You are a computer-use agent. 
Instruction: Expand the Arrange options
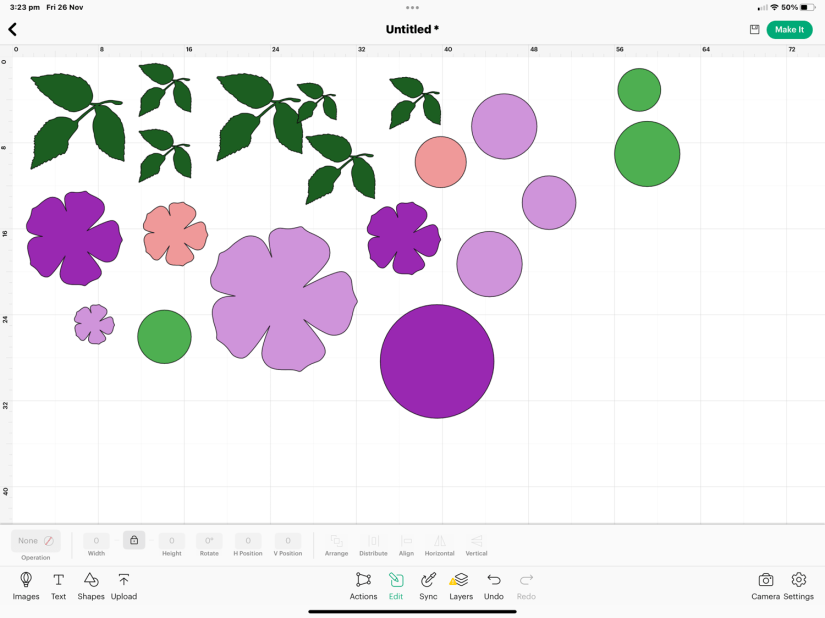[336, 544]
